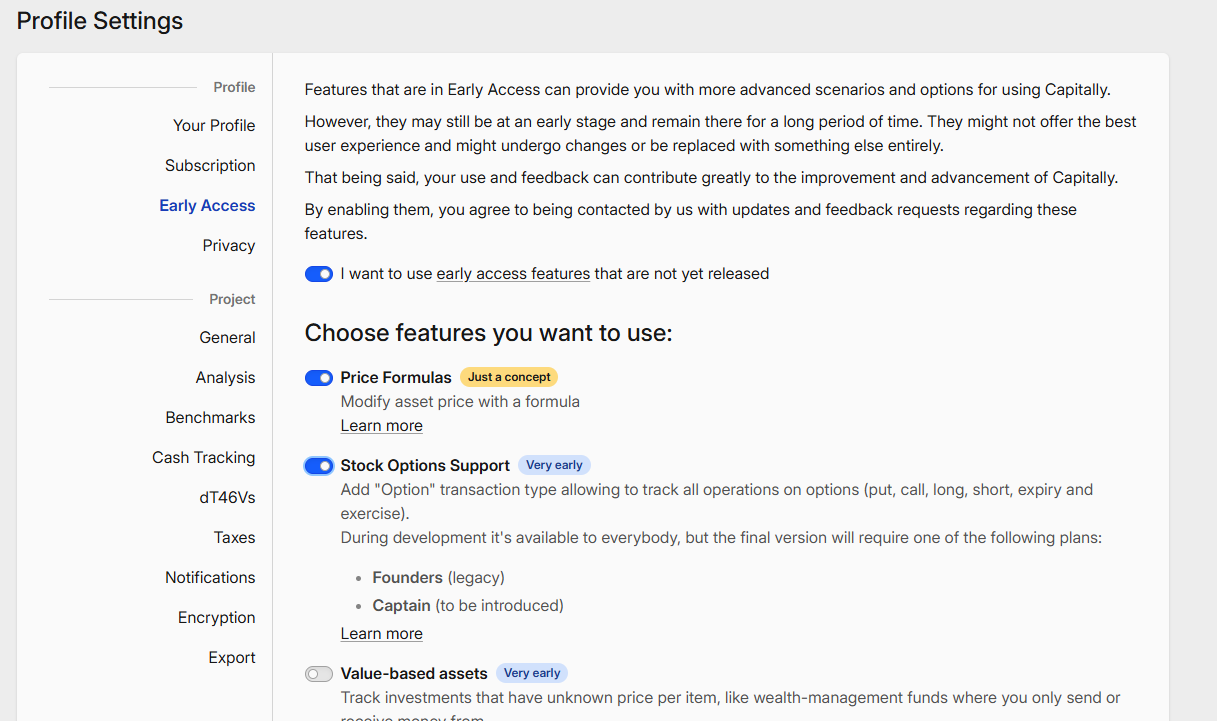The height and width of the screenshot is (721, 1217).
Task: Click Learn more under Stock Options Support
Action: click(381, 634)
